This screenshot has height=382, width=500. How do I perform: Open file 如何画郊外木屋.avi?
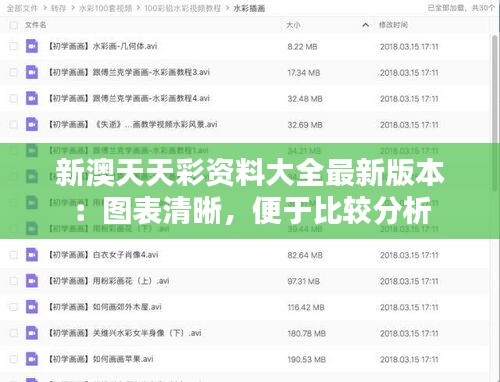pyautogui.click(x=105, y=307)
